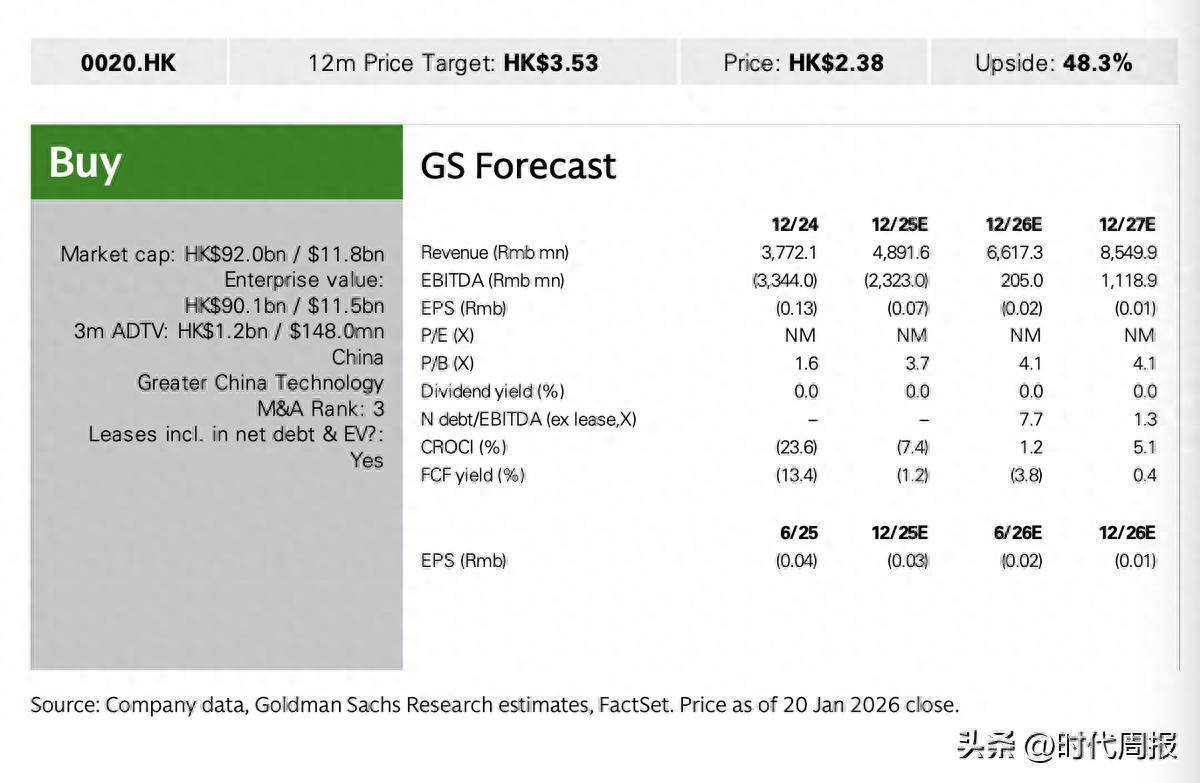Image resolution: width=1200 pixels, height=783 pixels.
Task: Select the 12/27E column header
Action: coord(1127,224)
